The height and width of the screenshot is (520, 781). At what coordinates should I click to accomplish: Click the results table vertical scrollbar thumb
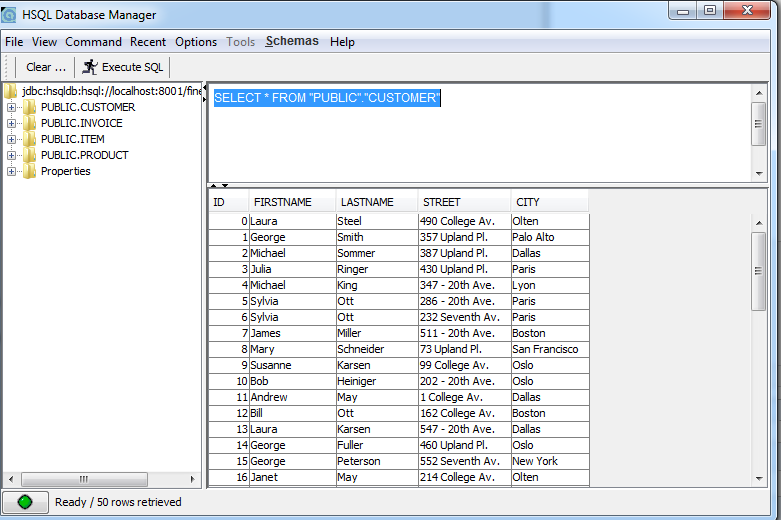(x=759, y=271)
